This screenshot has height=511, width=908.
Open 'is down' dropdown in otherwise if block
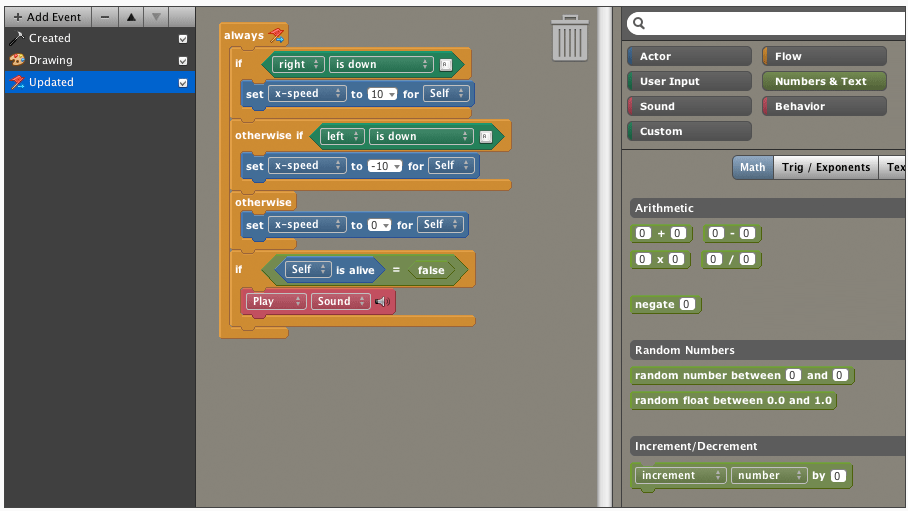pyautogui.click(x=421, y=136)
